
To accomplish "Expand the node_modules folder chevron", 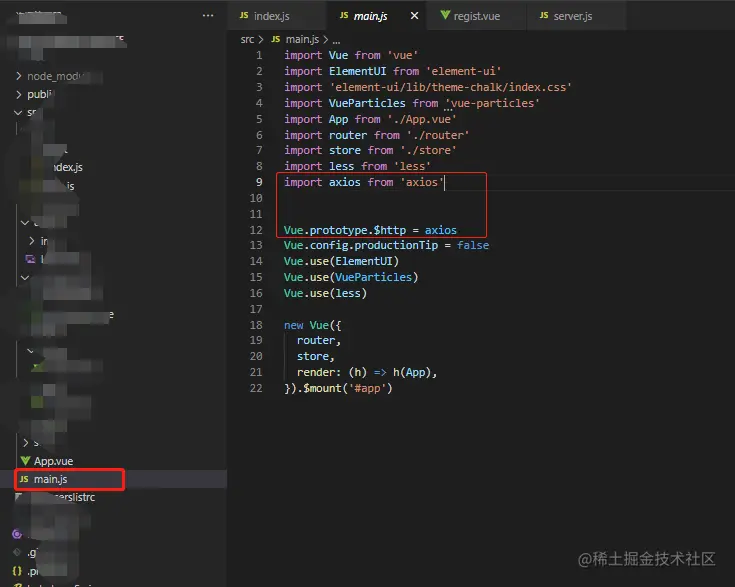I will [x=19, y=76].
